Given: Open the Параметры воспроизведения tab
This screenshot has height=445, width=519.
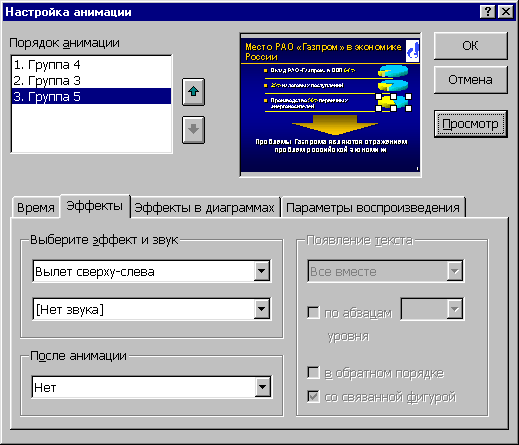Looking at the screenshot, I should point(373,208).
